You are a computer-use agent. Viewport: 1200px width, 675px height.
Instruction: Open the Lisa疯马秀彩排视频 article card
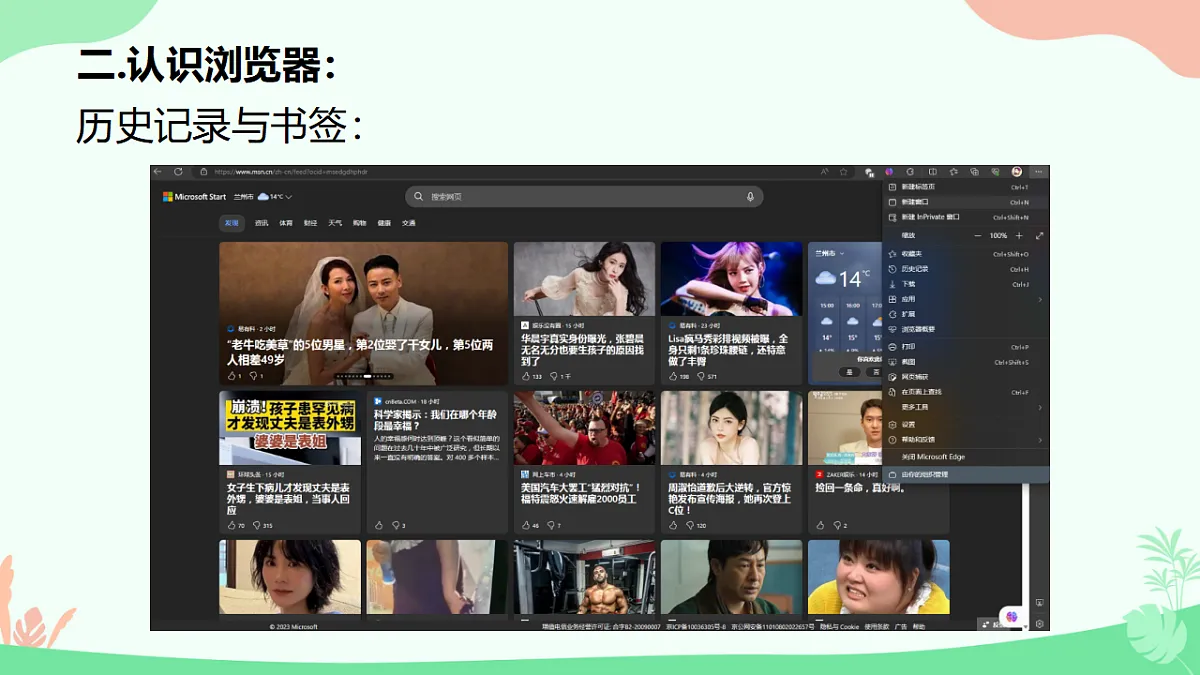pos(732,313)
